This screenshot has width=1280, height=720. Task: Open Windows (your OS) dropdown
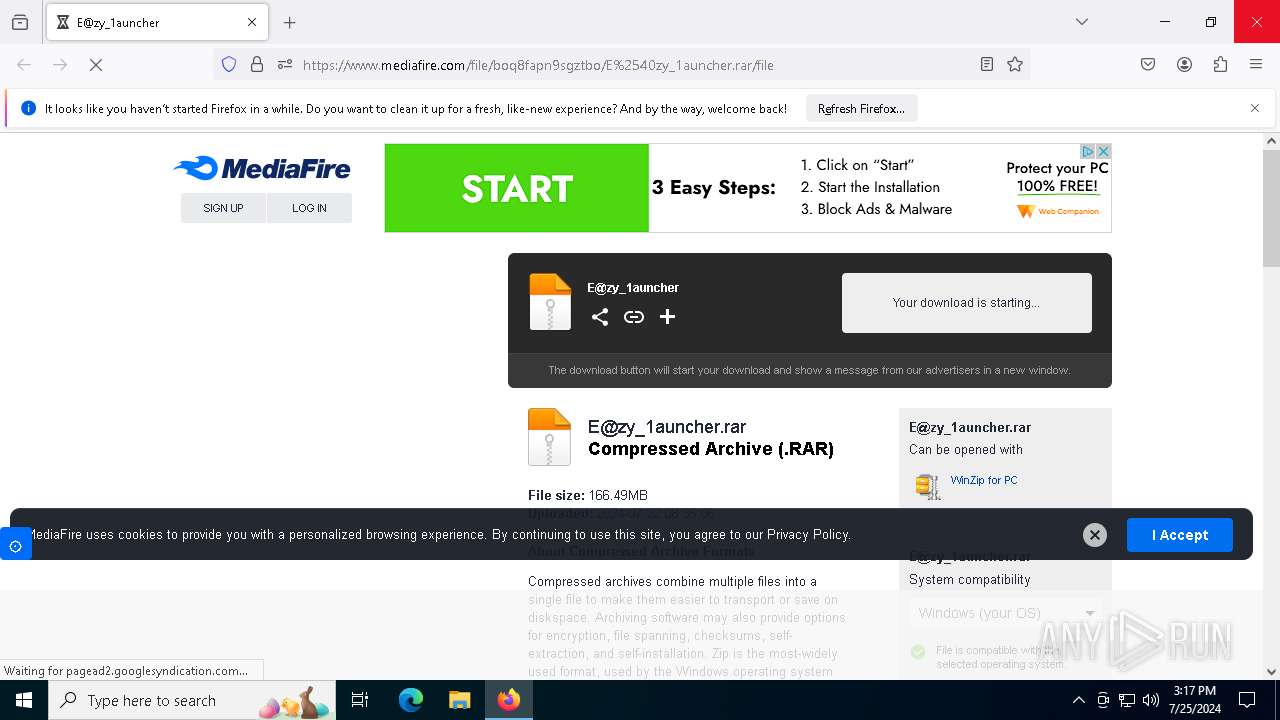tap(1005, 613)
